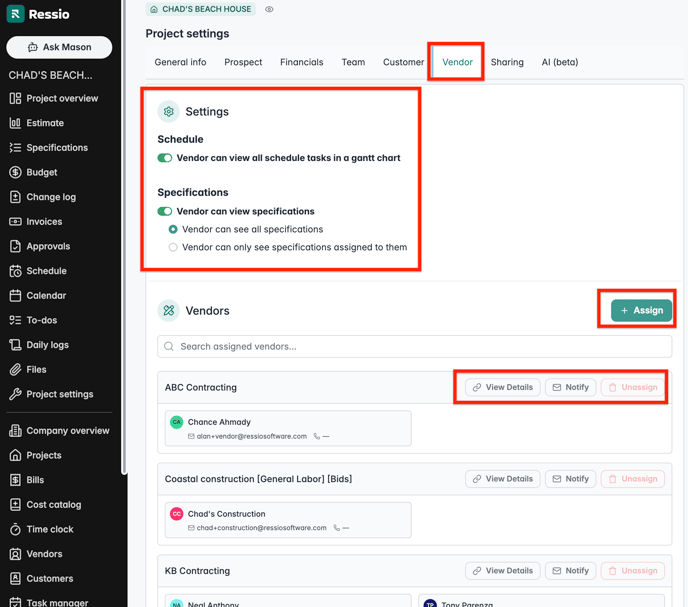Screen dimensions: 688x607
Task: Open the Schedule sidebar item
Action: [46, 270]
